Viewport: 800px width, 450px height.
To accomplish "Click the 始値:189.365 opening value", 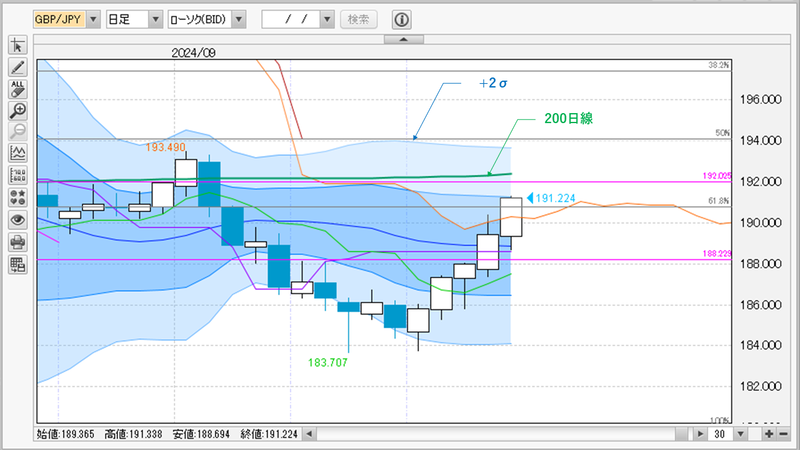I will point(66,434).
